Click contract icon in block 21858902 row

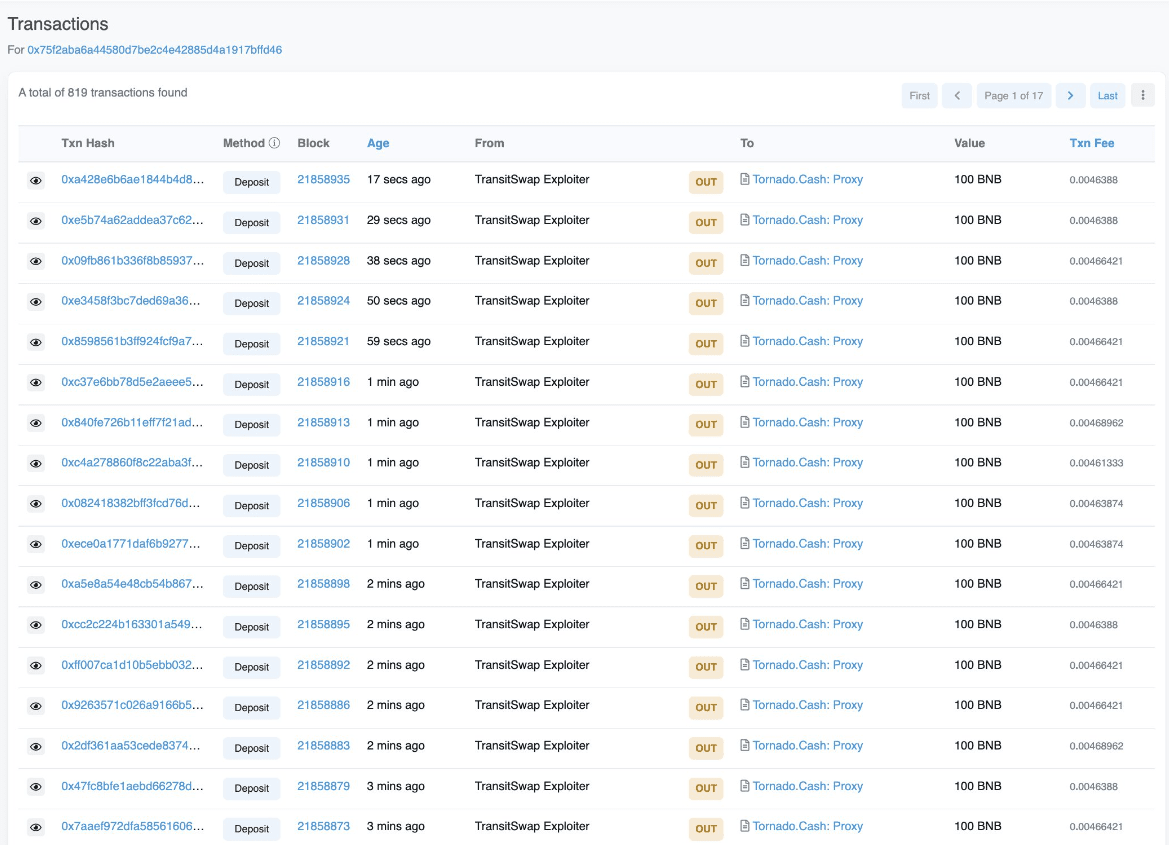point(744,543)
